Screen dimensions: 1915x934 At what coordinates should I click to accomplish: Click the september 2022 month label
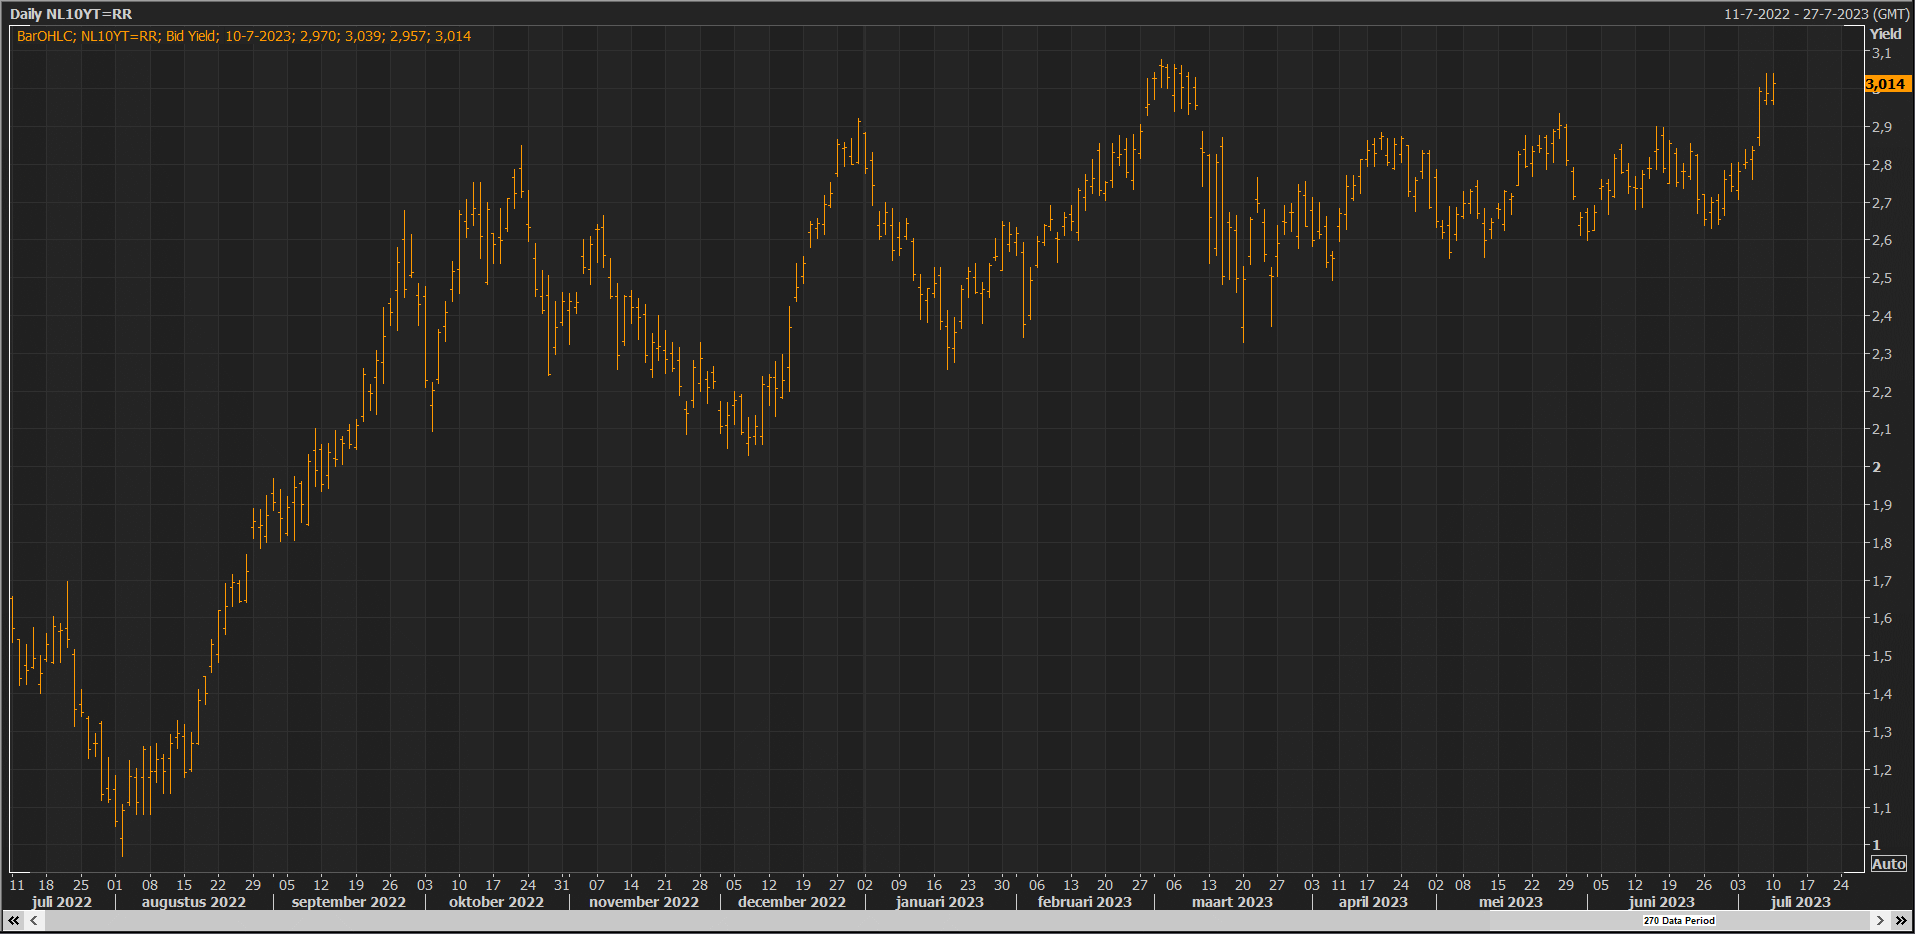point(349,902)
